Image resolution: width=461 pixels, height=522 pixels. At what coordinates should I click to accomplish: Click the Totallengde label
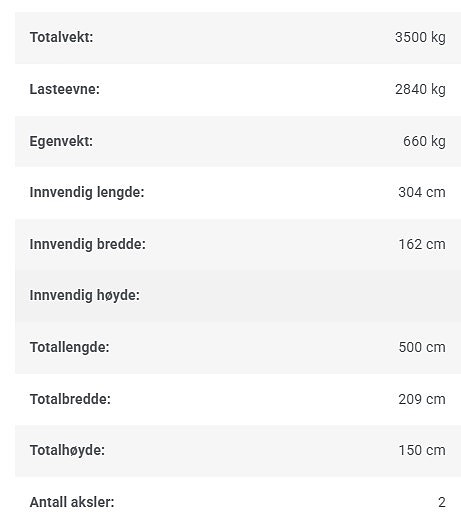(x=70, y=347)
